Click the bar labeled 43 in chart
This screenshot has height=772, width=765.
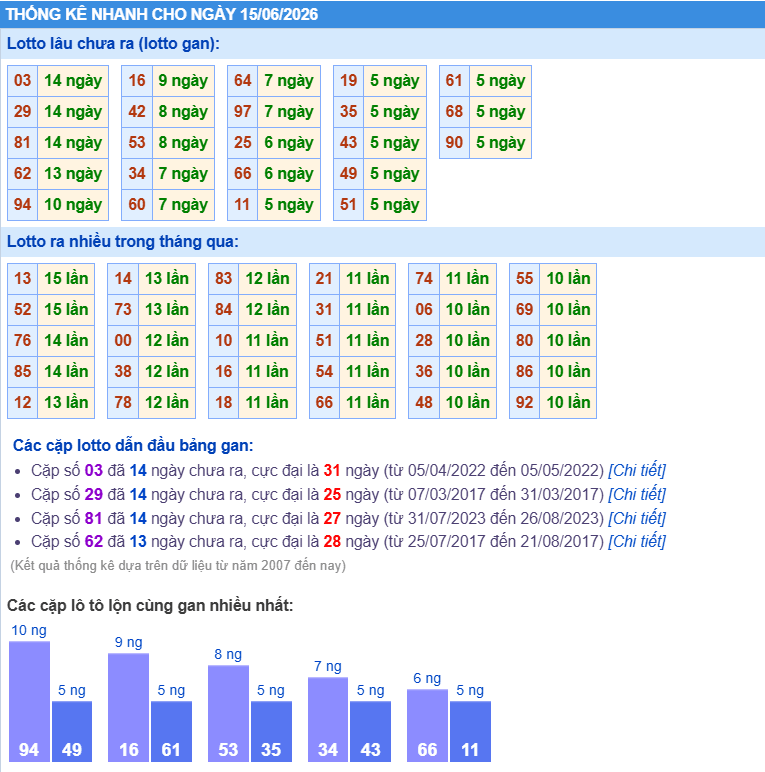click(x=371, y=731)
